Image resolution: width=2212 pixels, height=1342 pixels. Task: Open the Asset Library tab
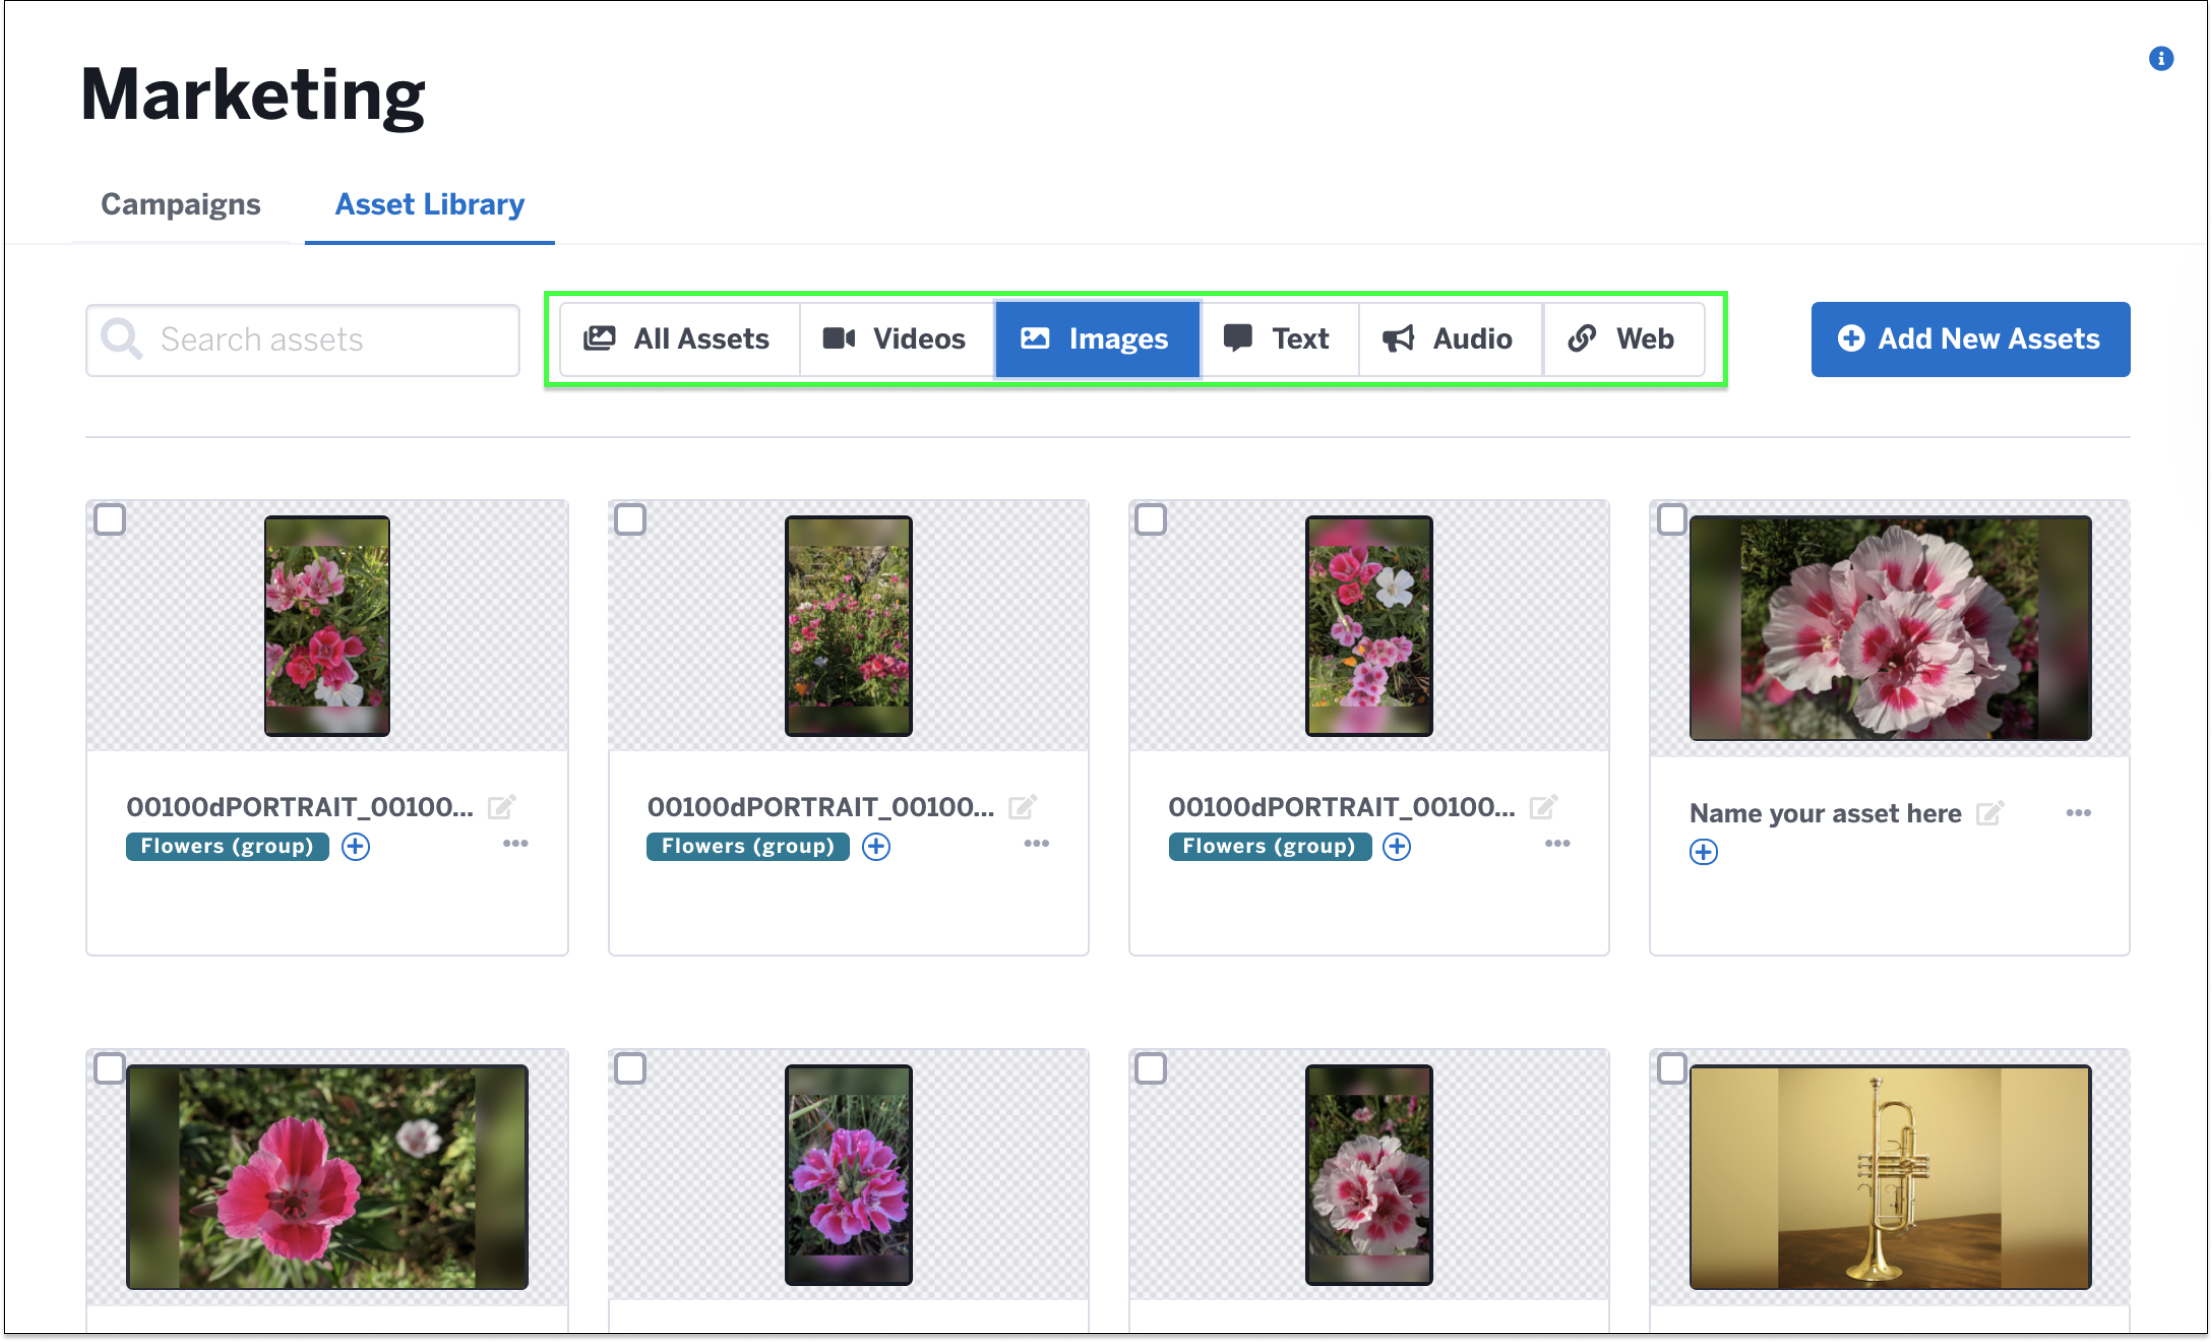click(430, 204)
